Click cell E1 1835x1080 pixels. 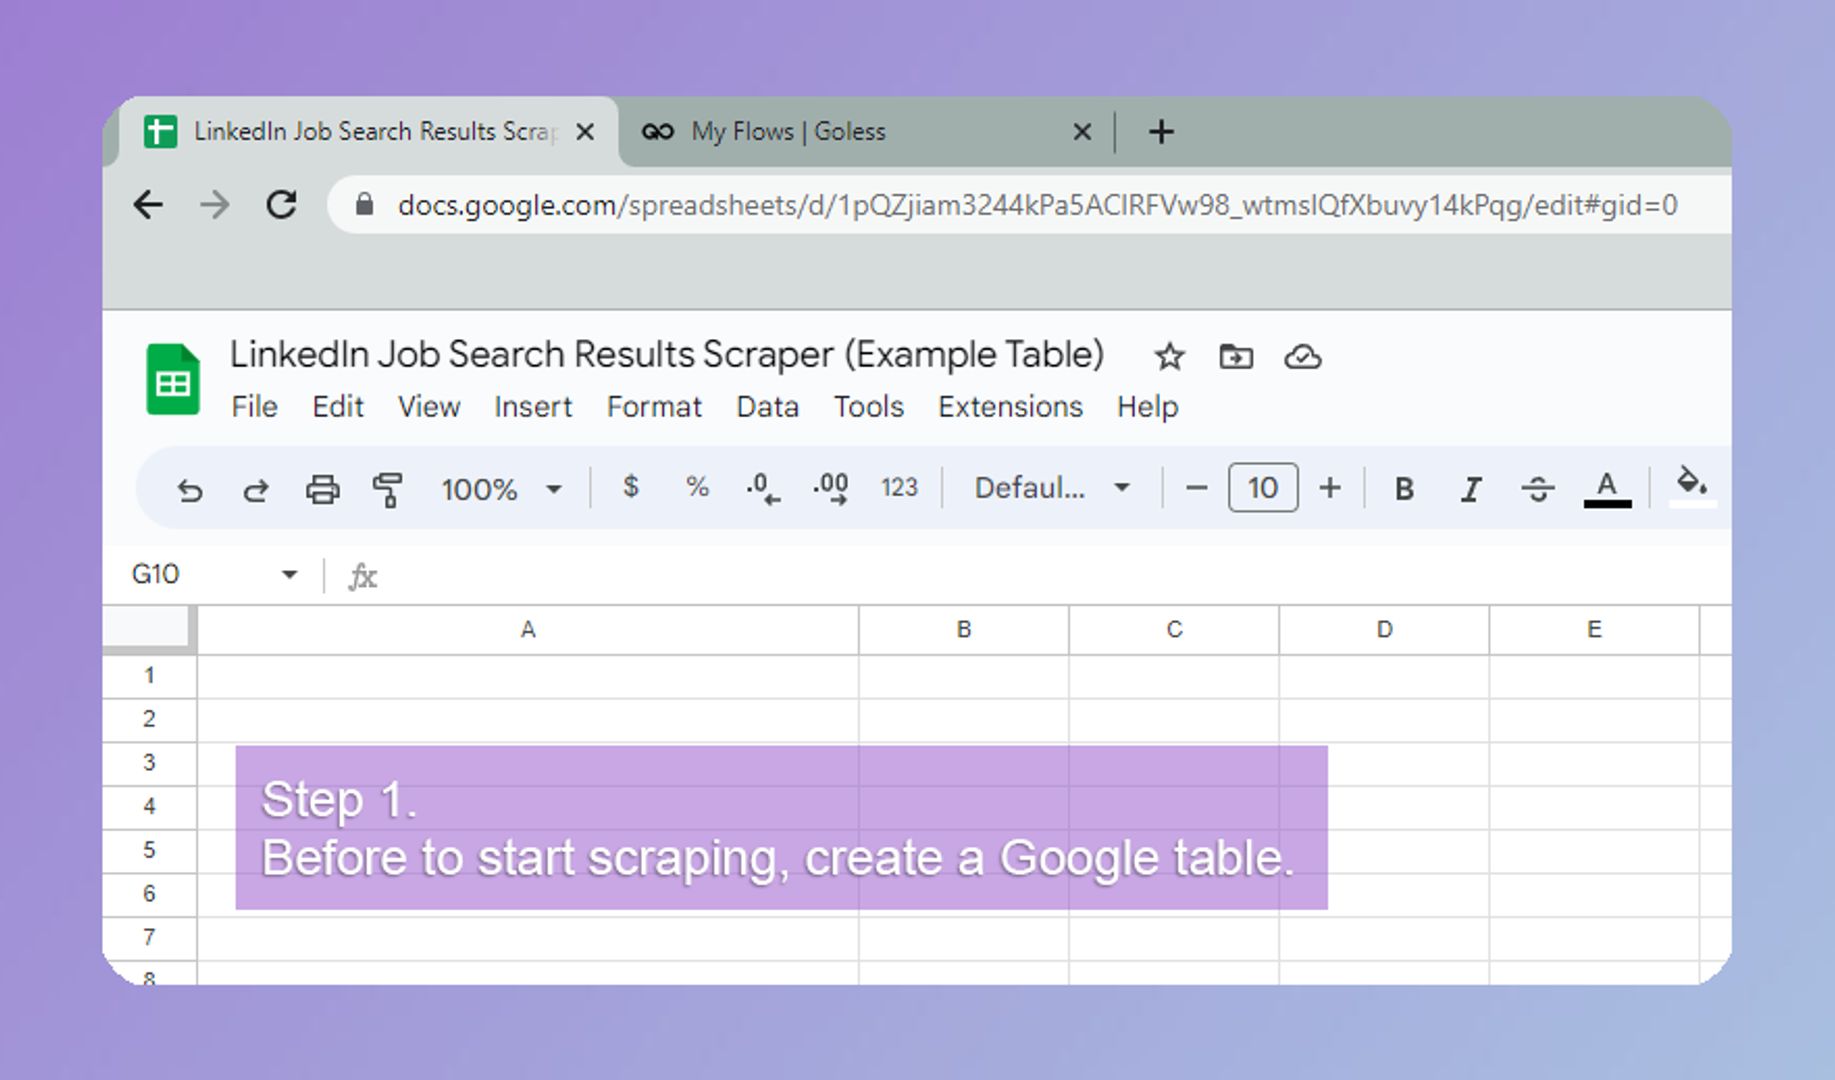click(1594, 677)
